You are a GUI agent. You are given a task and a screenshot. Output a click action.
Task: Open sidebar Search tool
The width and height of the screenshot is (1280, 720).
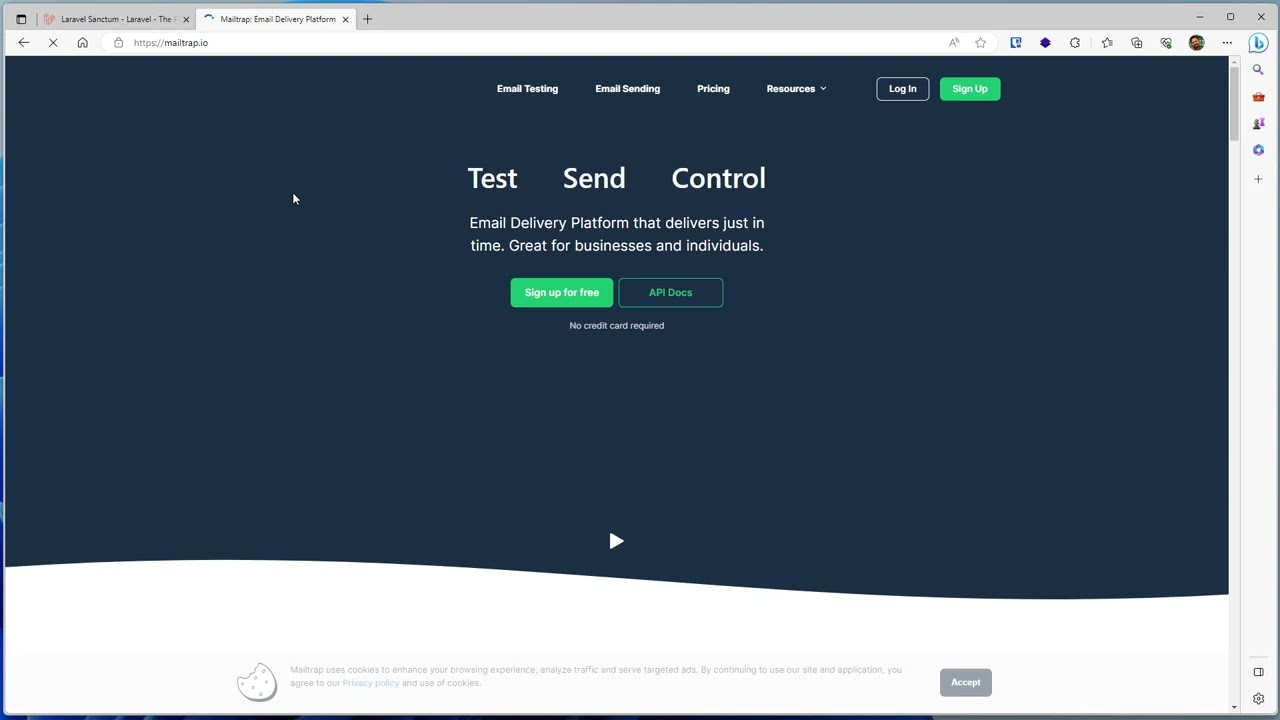click(1259, 70)
